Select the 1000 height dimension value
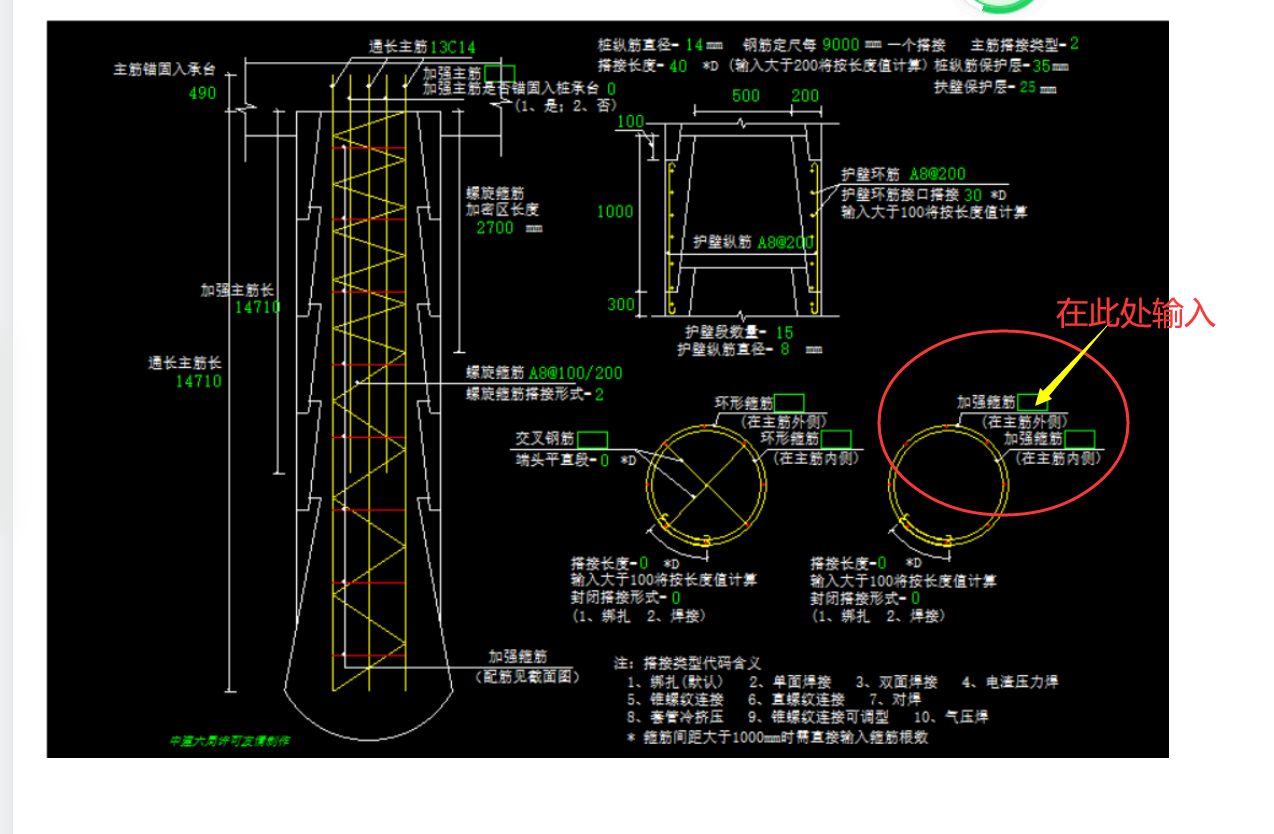 pyautogui.click(x=615, y=212)
